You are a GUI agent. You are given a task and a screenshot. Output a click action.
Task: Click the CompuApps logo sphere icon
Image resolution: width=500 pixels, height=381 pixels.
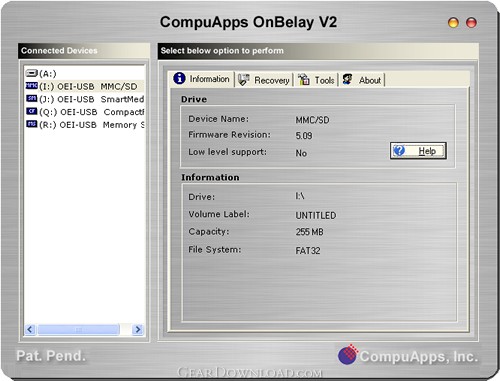347,354
